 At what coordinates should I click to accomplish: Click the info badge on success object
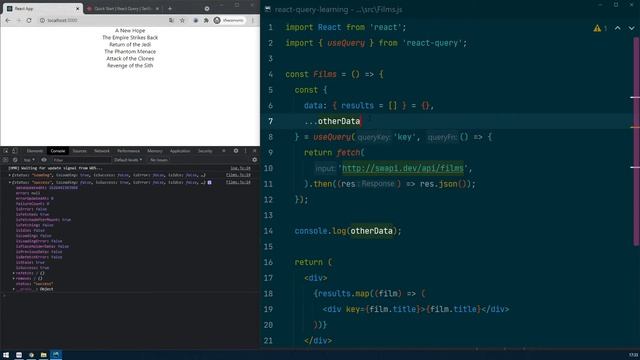click(209, 182)
